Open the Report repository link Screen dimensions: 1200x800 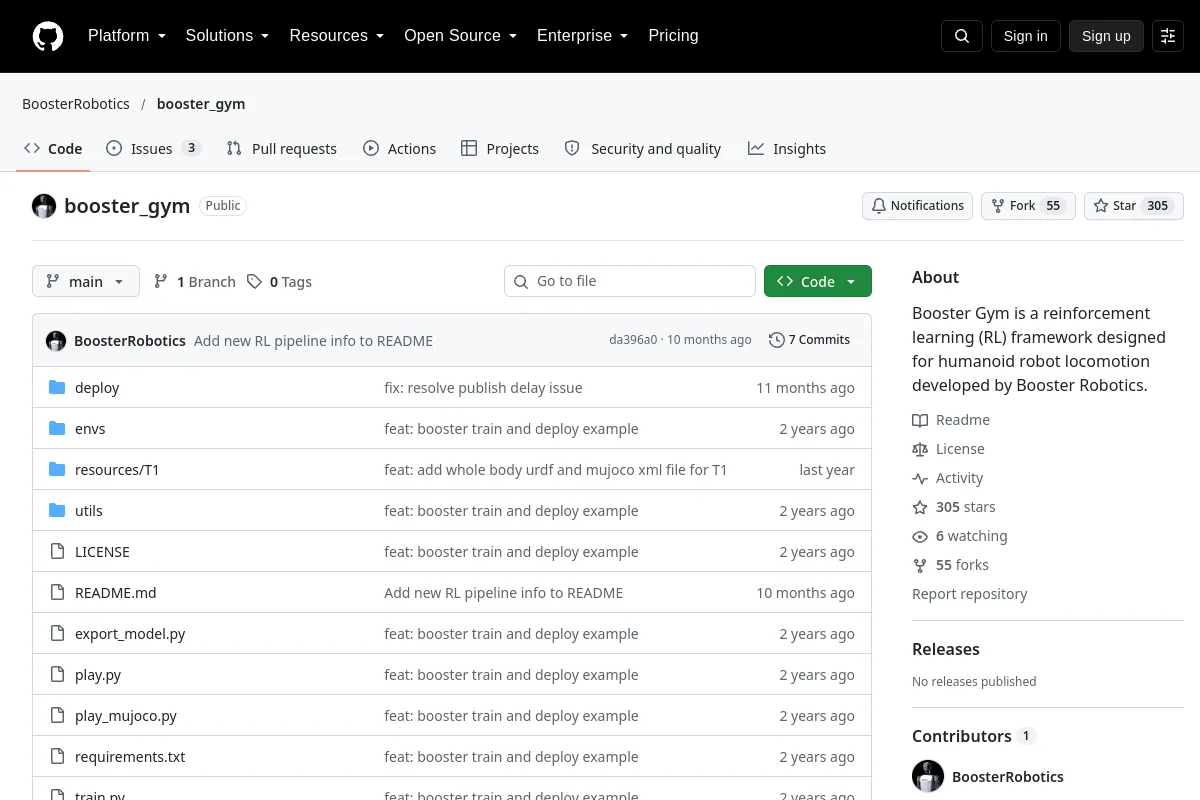969,594
